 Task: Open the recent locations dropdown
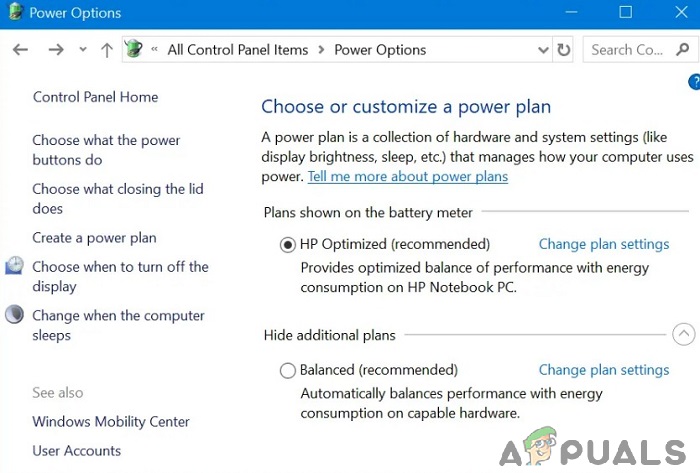point(83,50)
